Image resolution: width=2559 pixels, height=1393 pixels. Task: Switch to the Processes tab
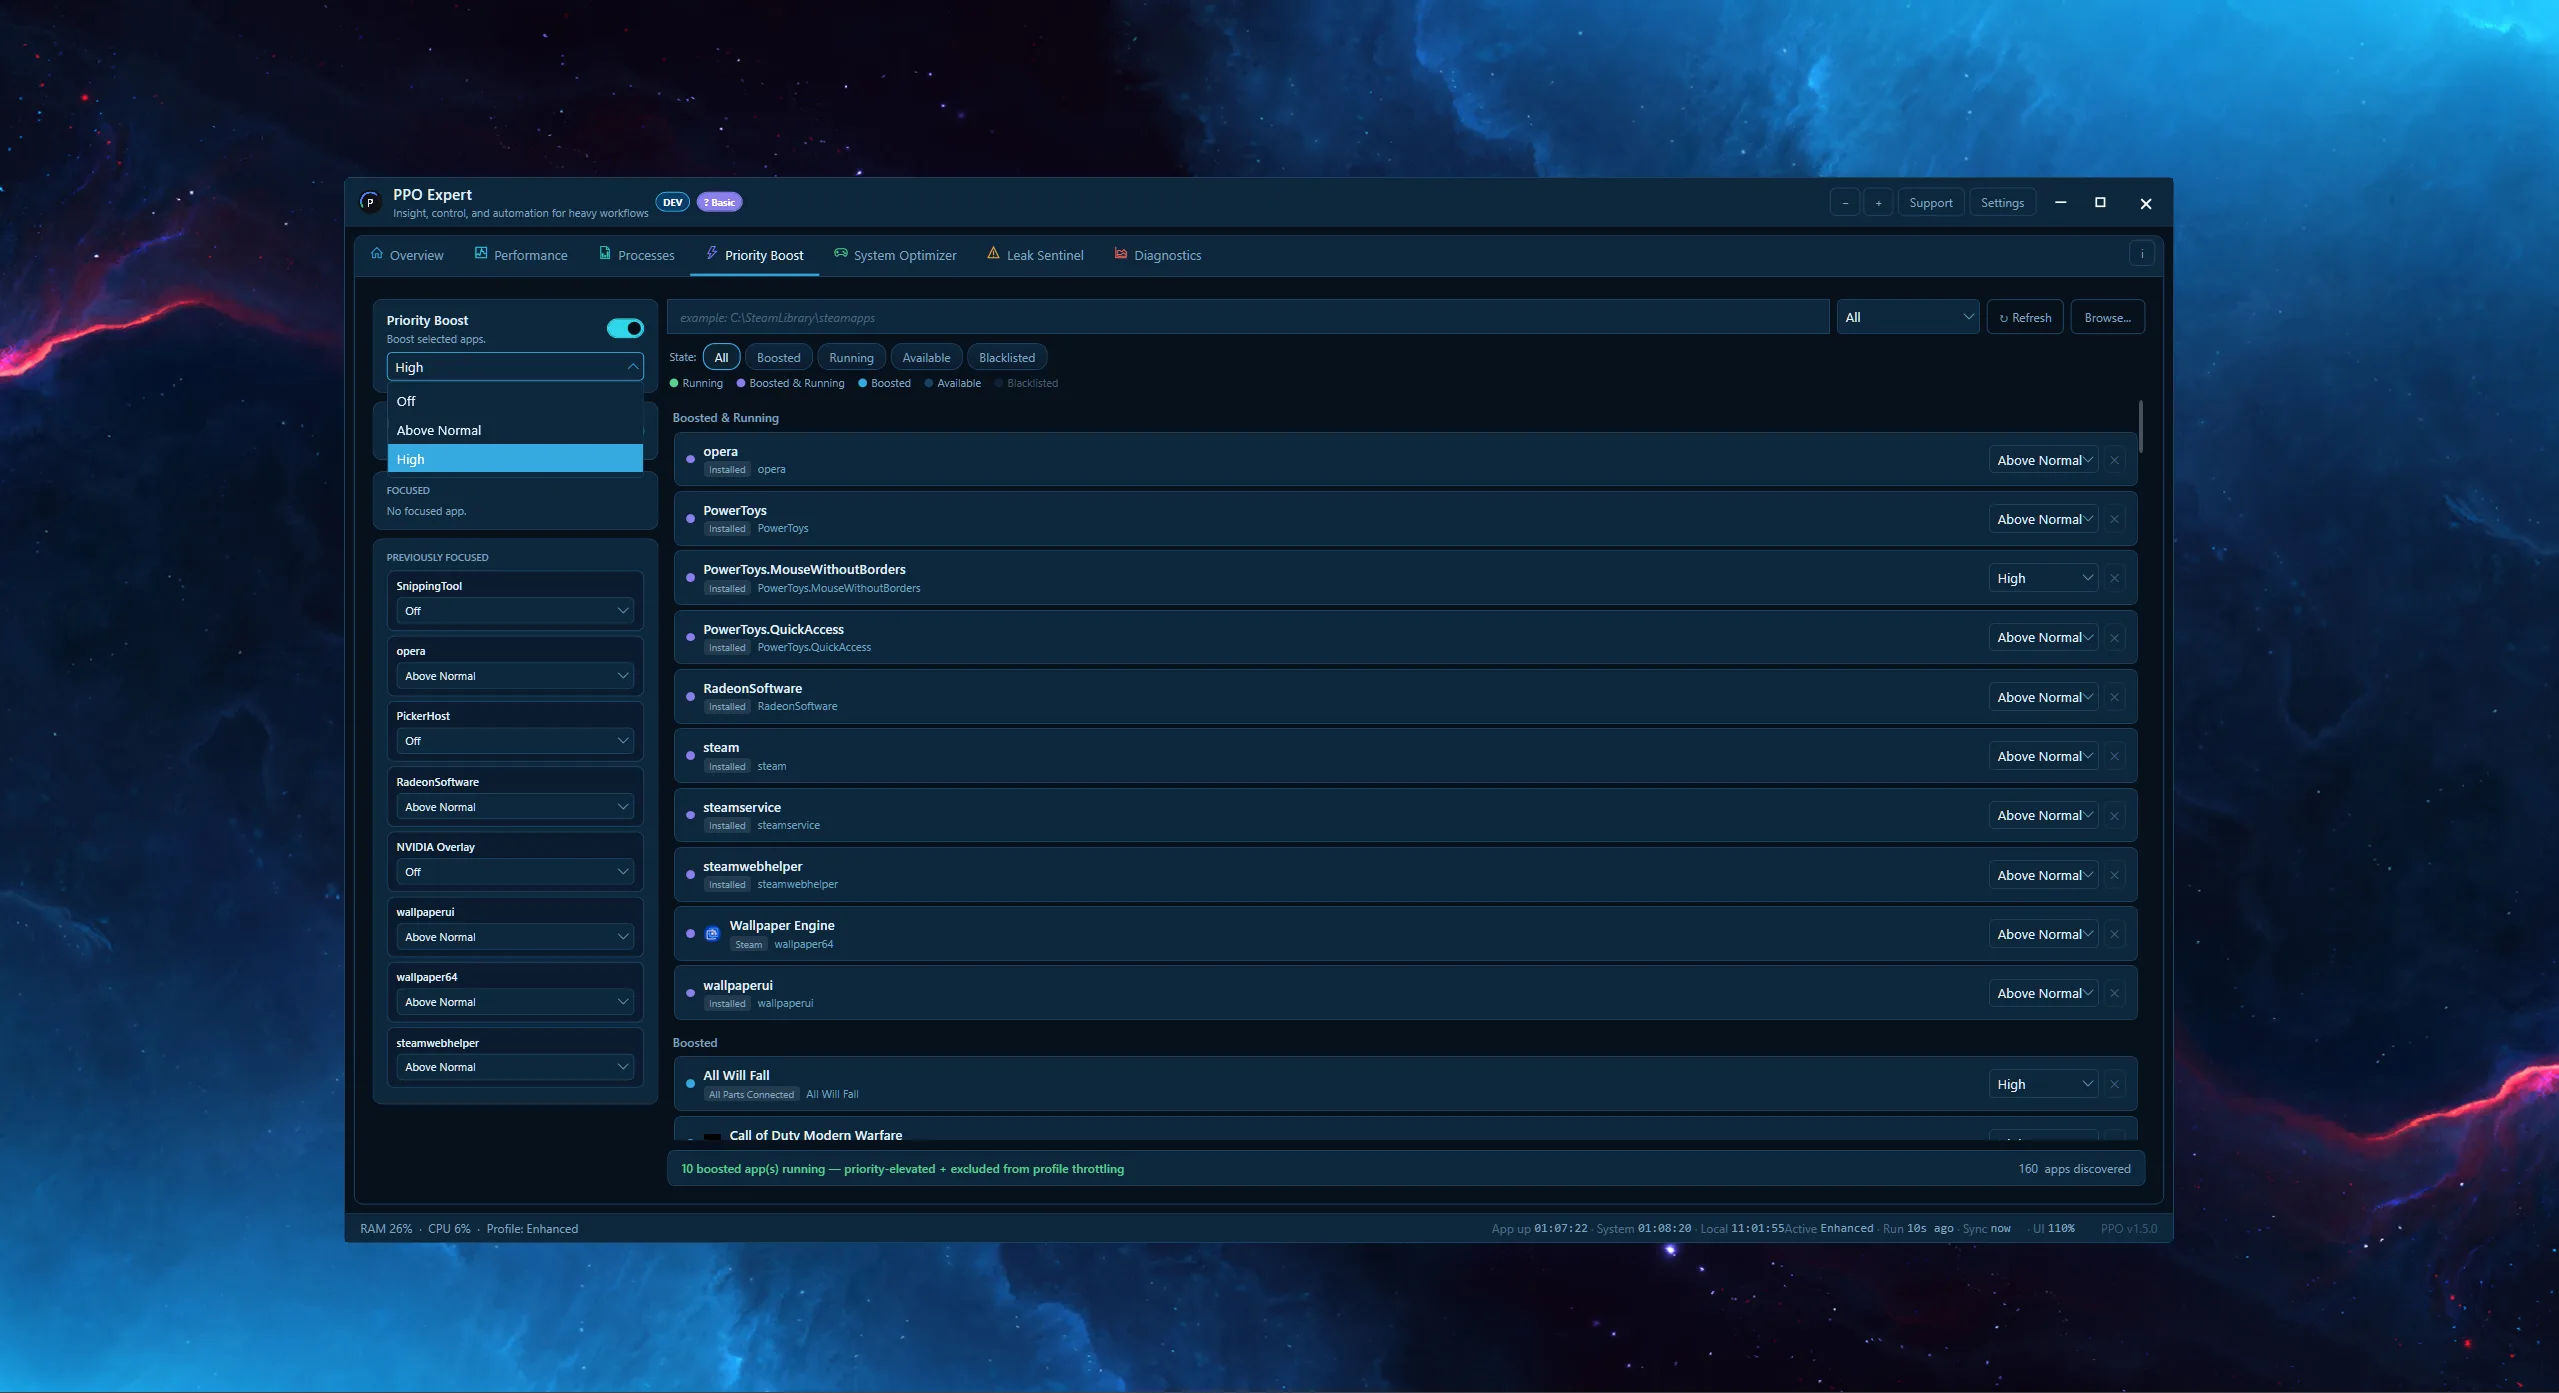click(637, 255)
